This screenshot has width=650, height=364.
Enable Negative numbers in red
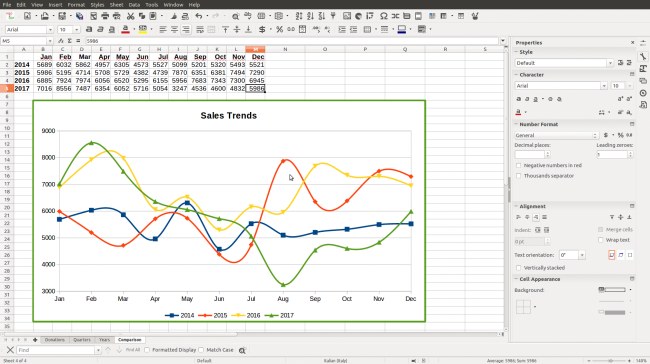click(x=518, y=165)
